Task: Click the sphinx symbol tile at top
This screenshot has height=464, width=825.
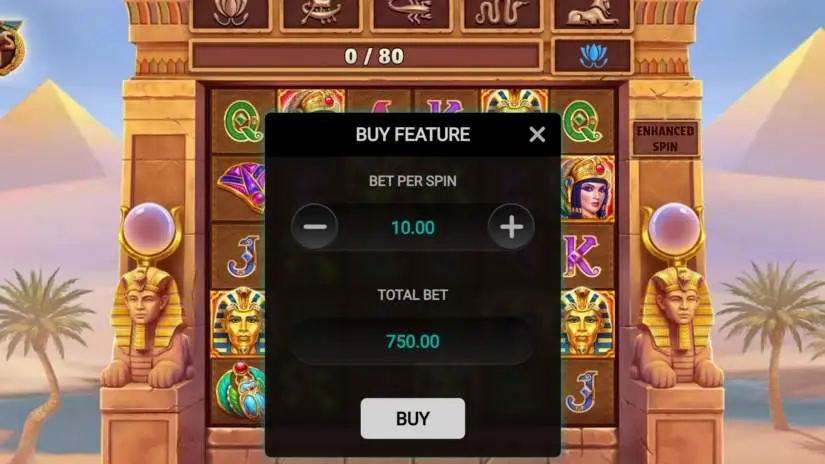Action: point(592,14)
